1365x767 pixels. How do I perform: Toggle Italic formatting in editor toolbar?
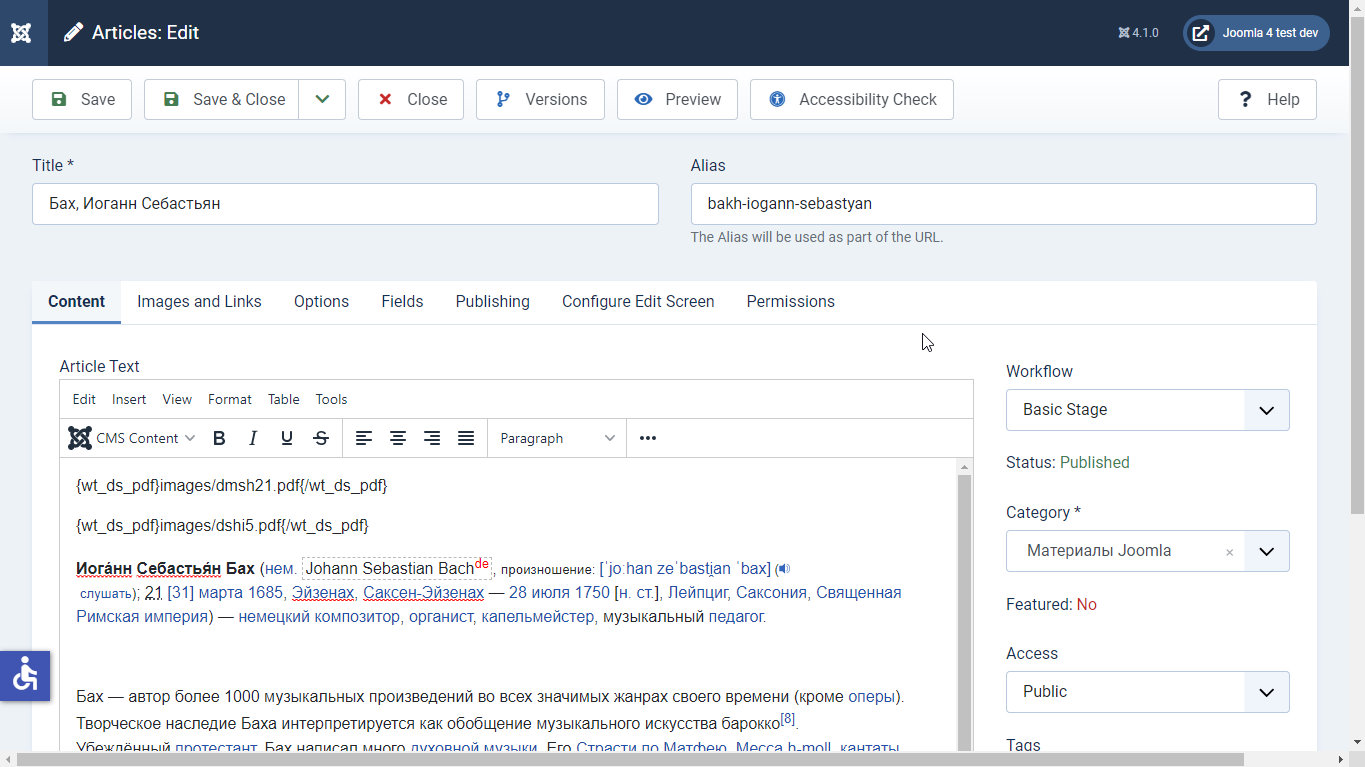253,438
